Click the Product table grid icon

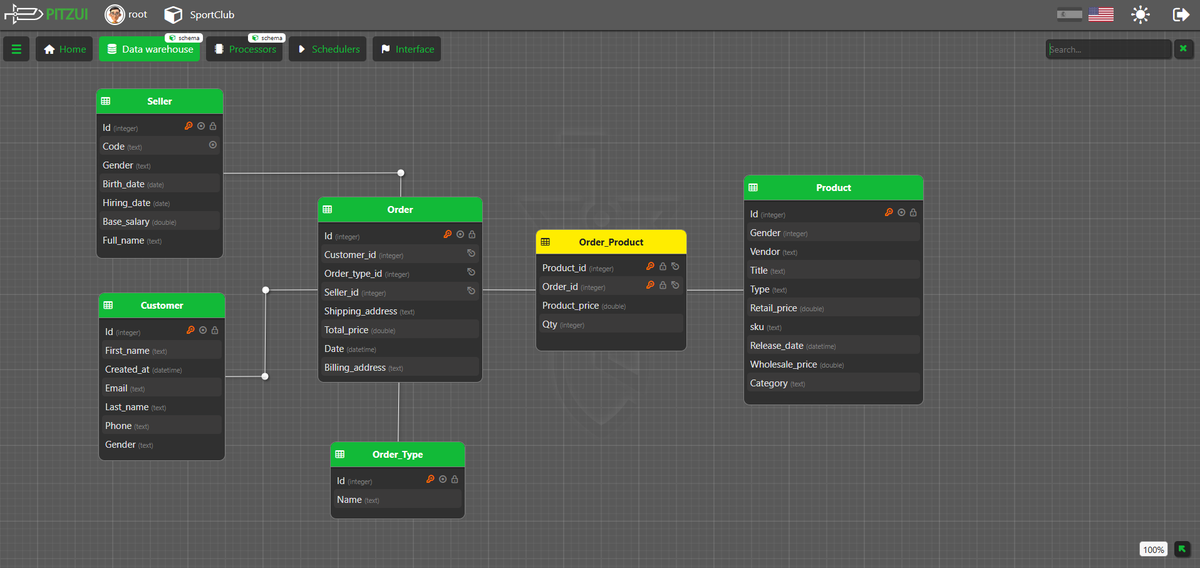(x=753, y=187)
